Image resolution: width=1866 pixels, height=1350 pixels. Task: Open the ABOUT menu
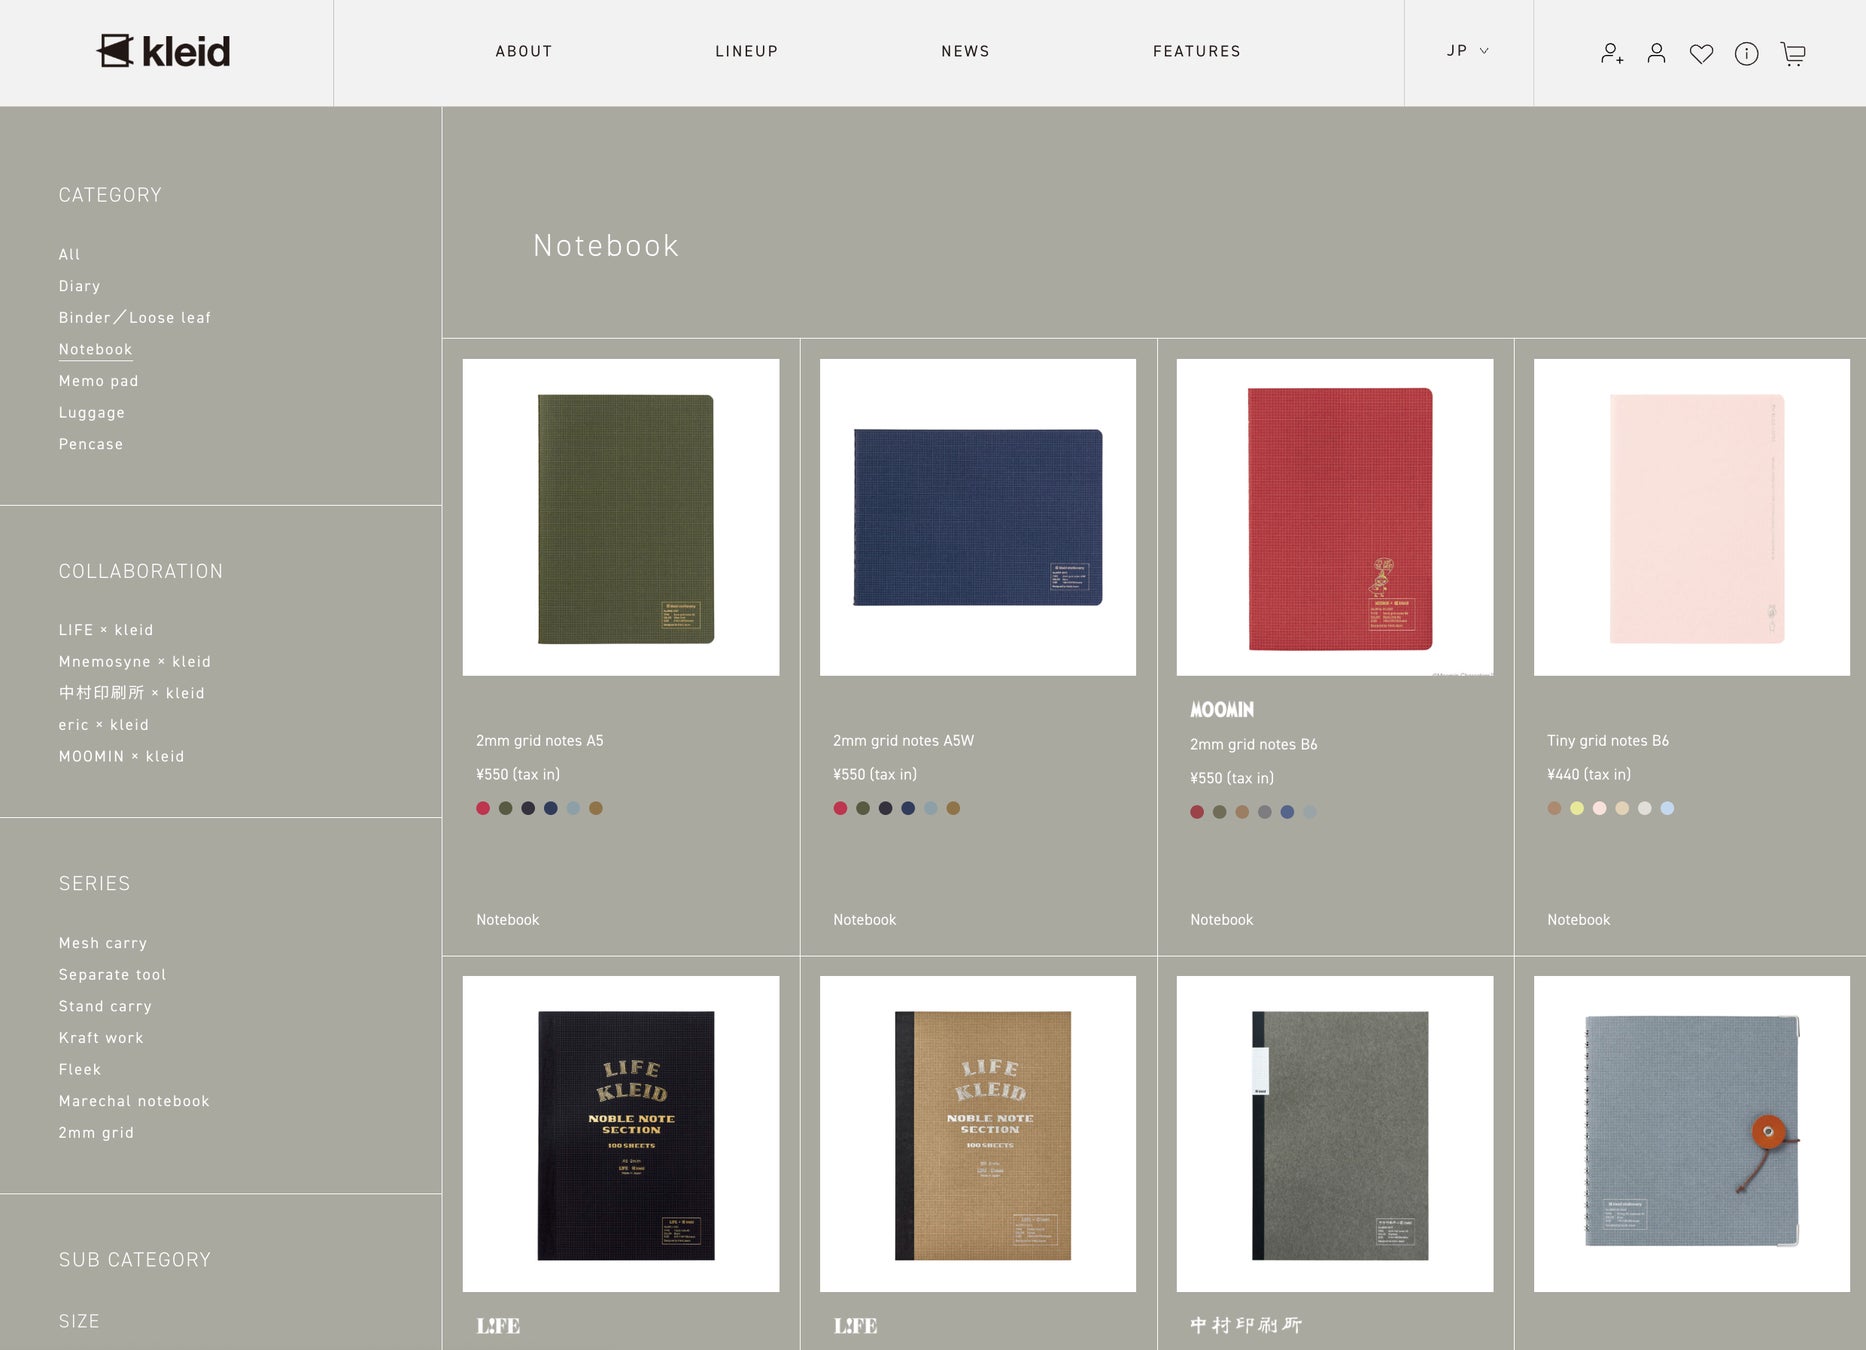coord(524,51)
